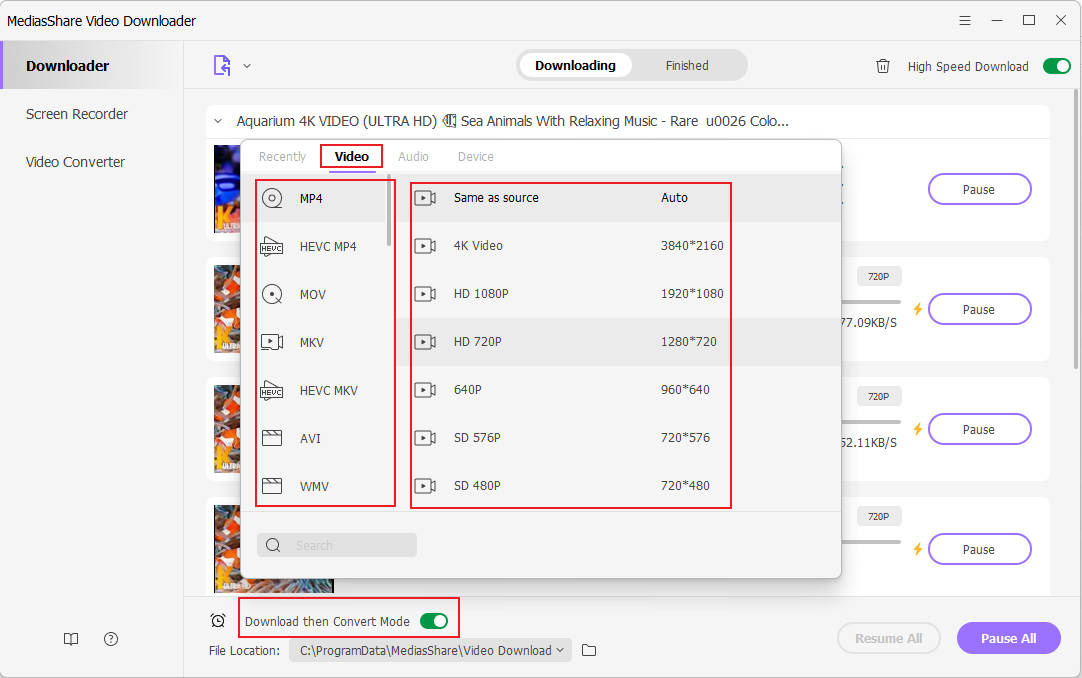
Task: Click the bottom download's progress bar
Action: click(871, 541)
